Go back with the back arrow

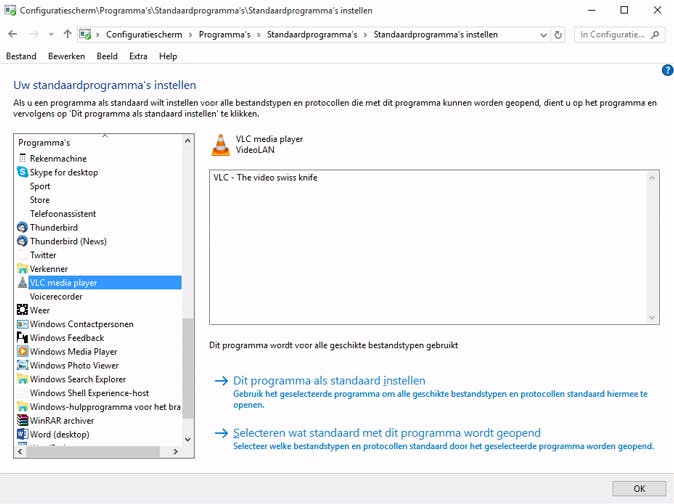point(13,34)
